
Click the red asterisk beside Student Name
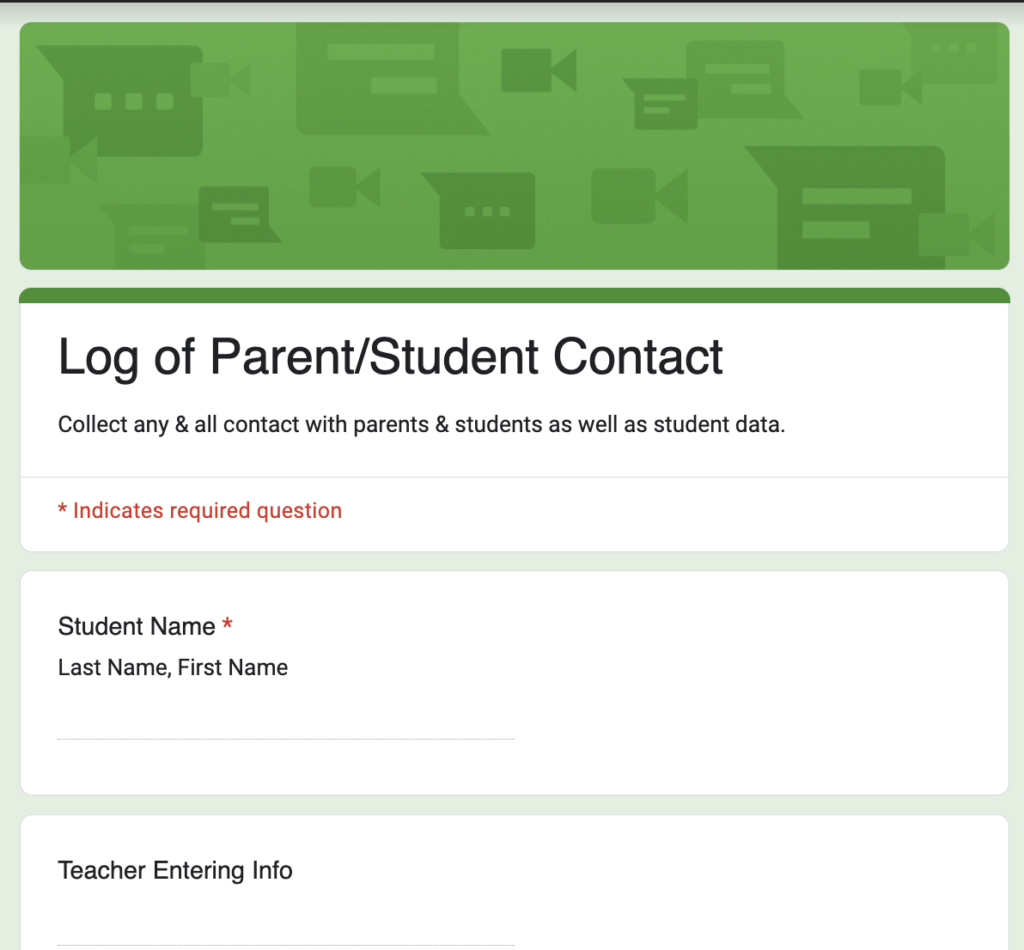click(x=227, y=624)
